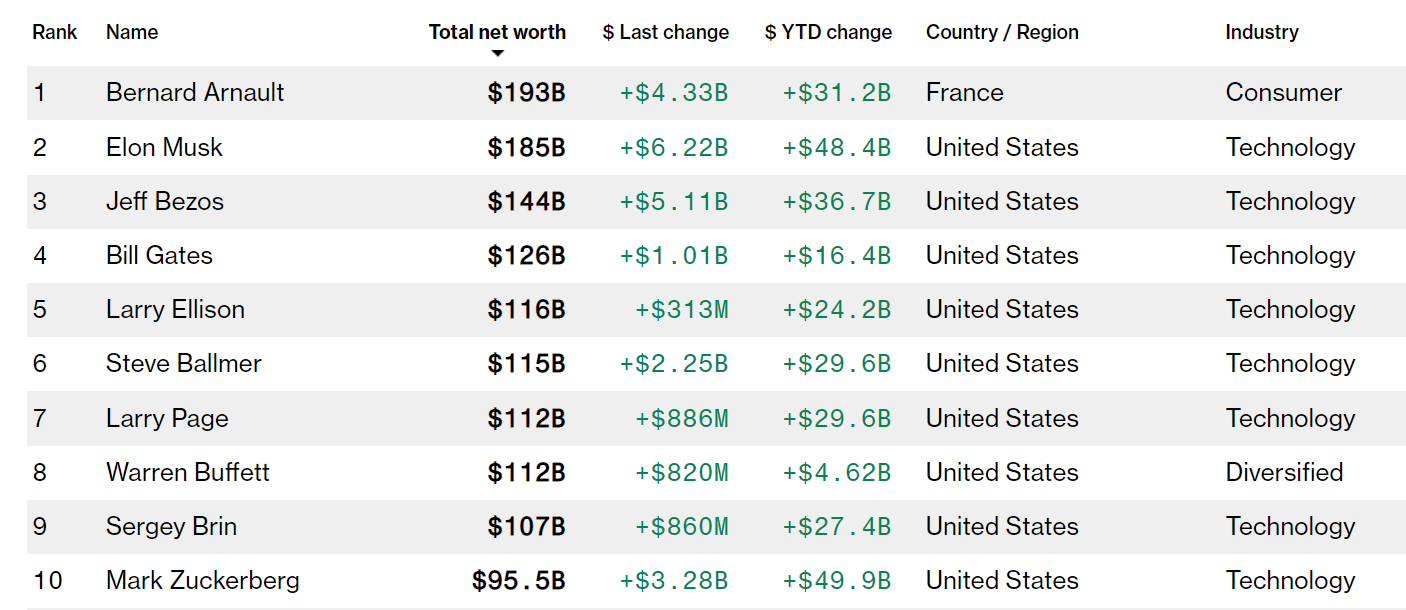Click the Country / Region column header
The width and height of the screenshot is (1406, 610).
pos(1002,32)
